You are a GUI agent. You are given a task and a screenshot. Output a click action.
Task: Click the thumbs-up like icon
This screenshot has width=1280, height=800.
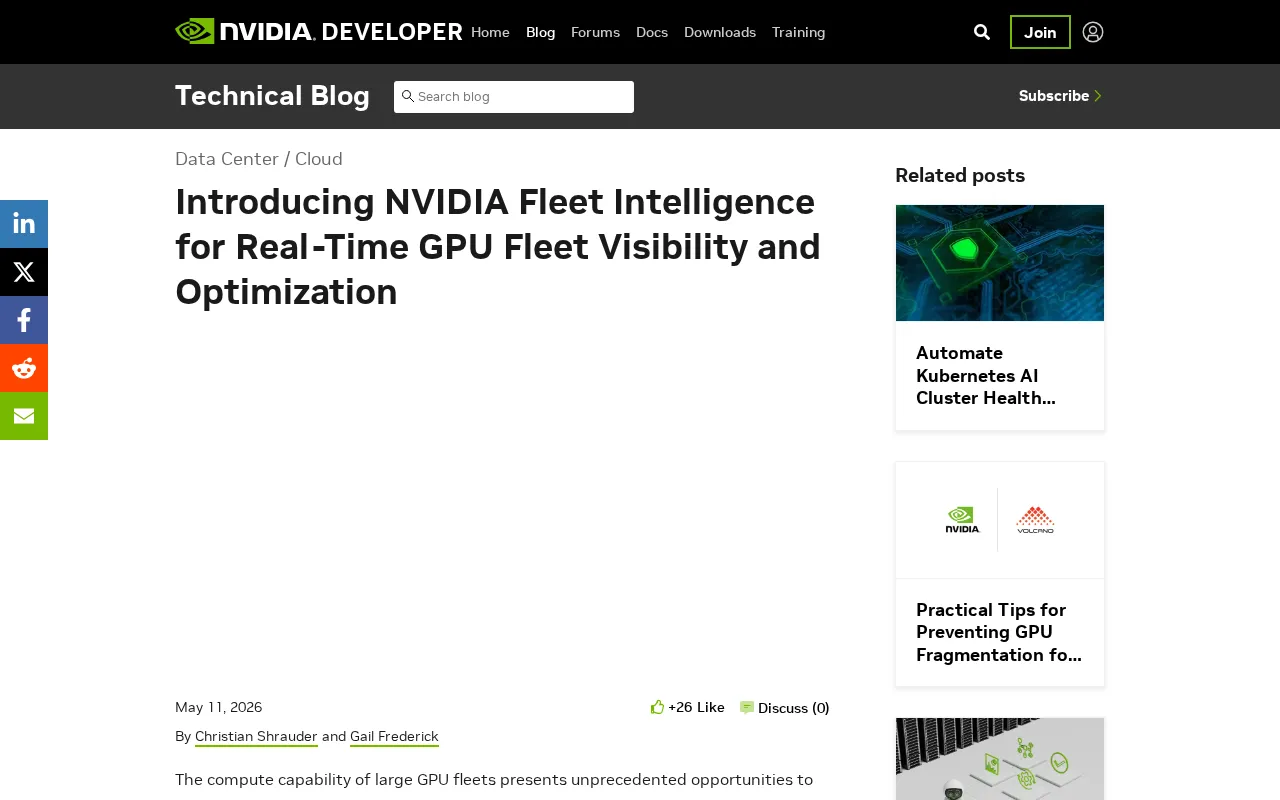657,707
